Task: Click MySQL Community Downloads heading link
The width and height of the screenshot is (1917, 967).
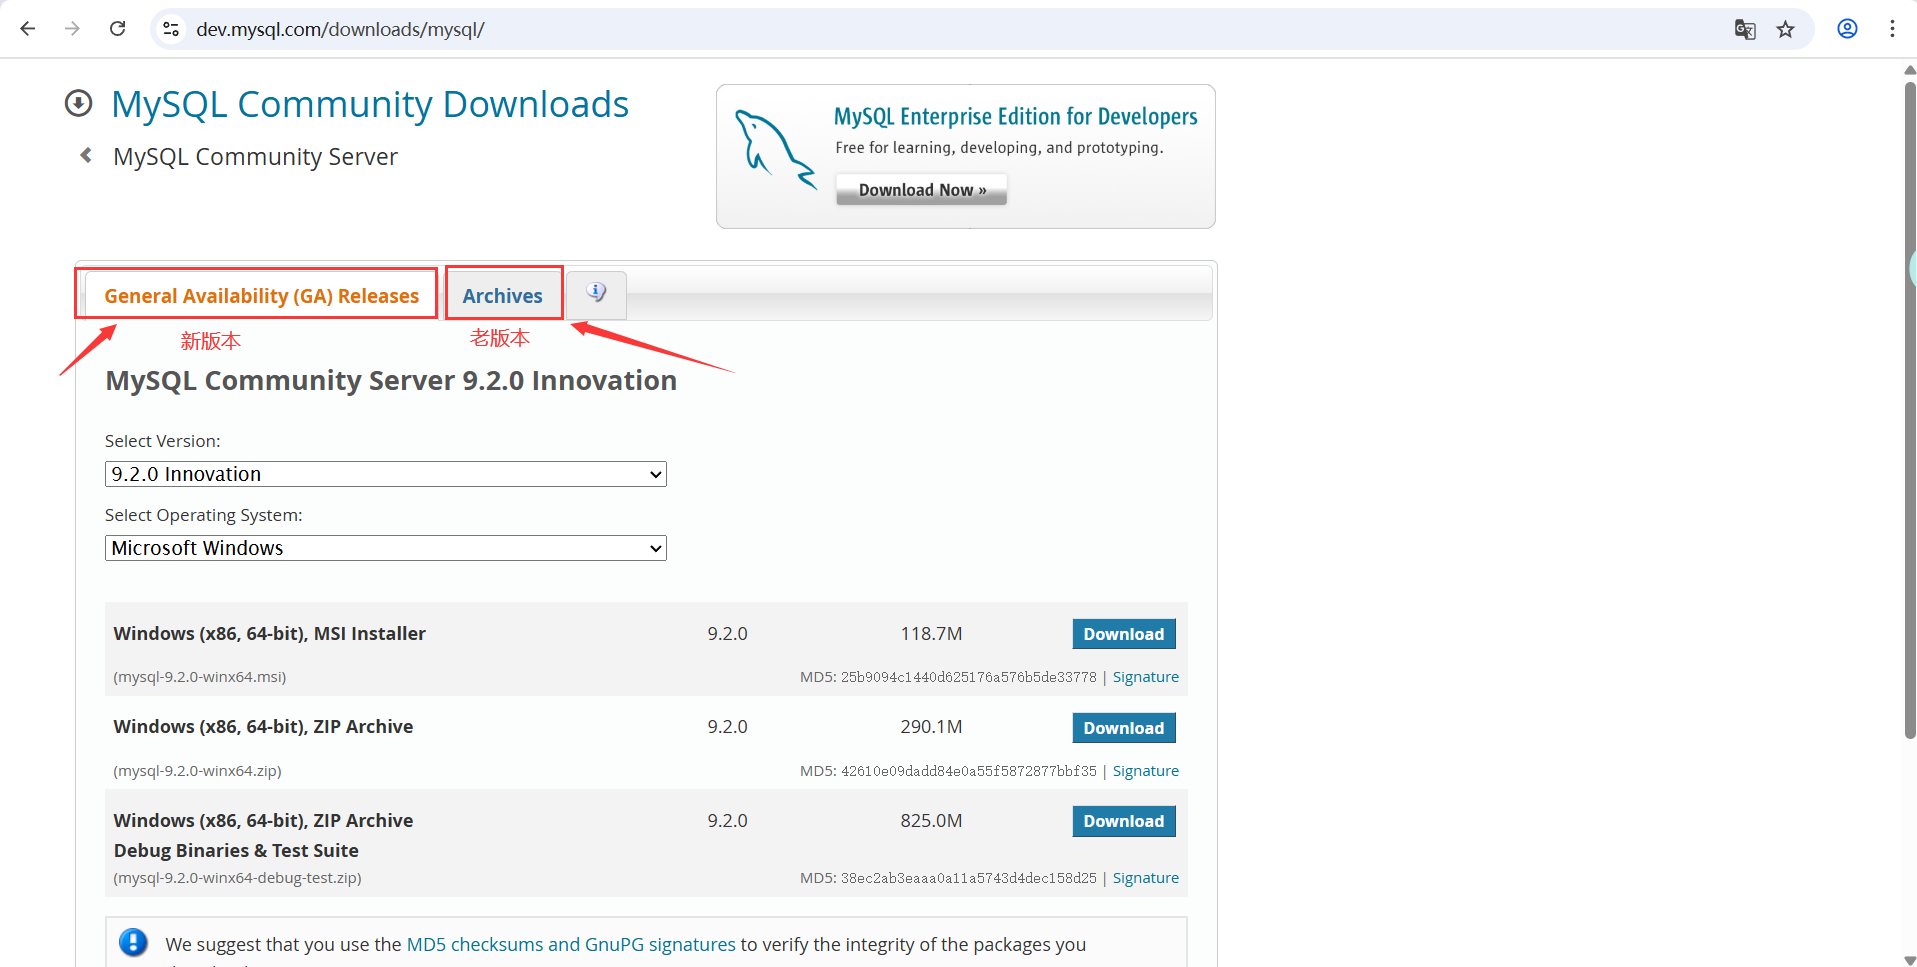Action: coord(370,104)
